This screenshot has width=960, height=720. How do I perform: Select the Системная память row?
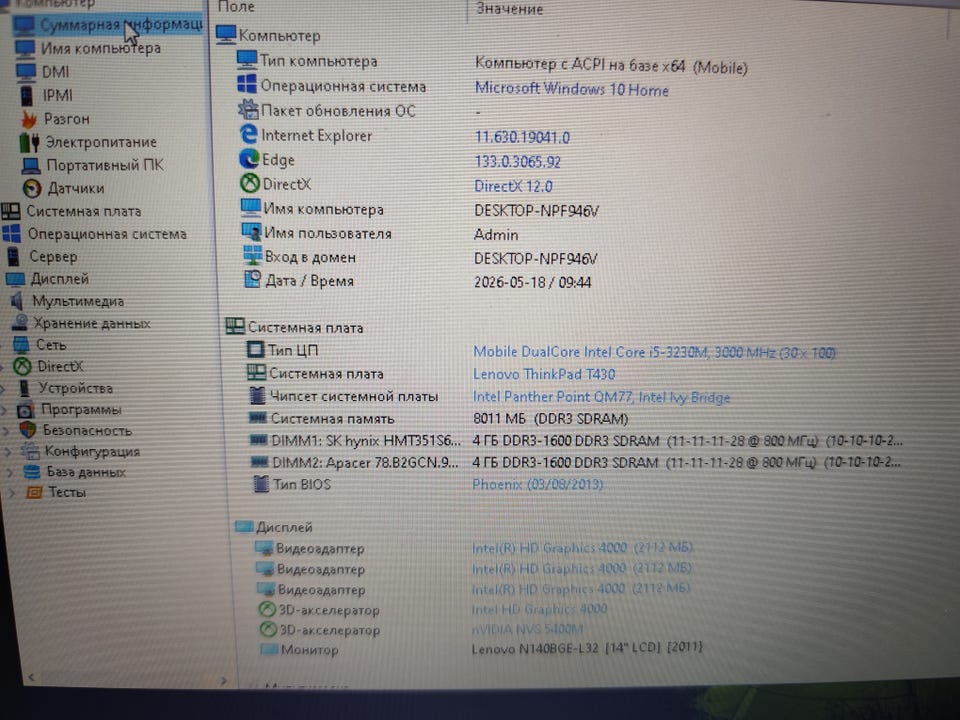pyautogui.click(x=438, y=419)
